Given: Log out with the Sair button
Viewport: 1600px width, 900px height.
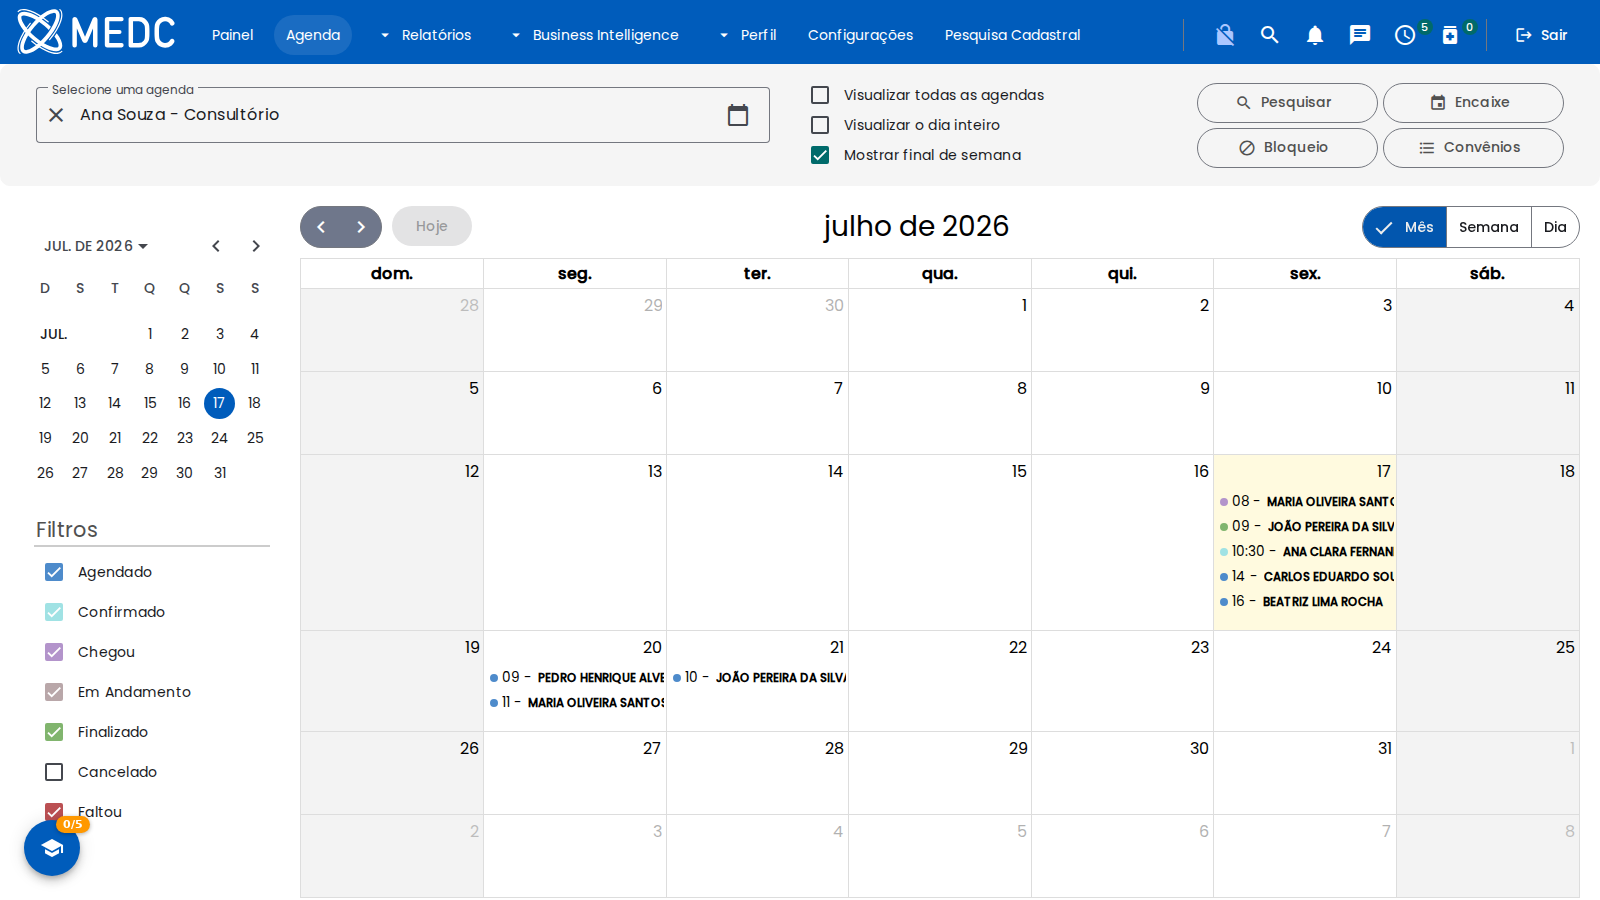Looking at the screenshot, I should point(1541,35).
